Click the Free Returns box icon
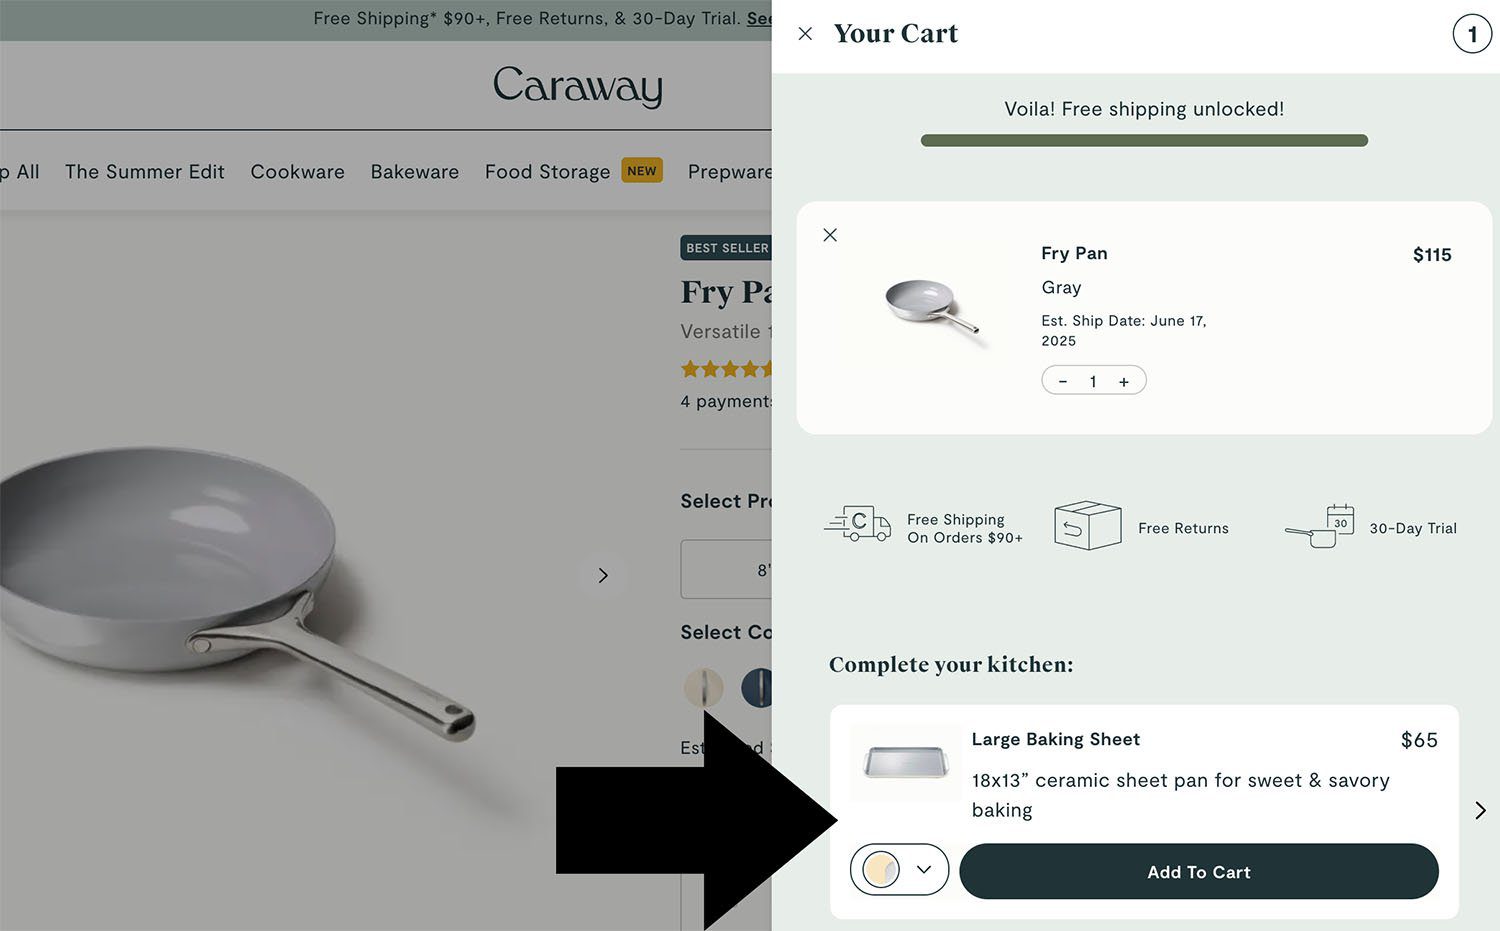 [x=1088, y=525]
